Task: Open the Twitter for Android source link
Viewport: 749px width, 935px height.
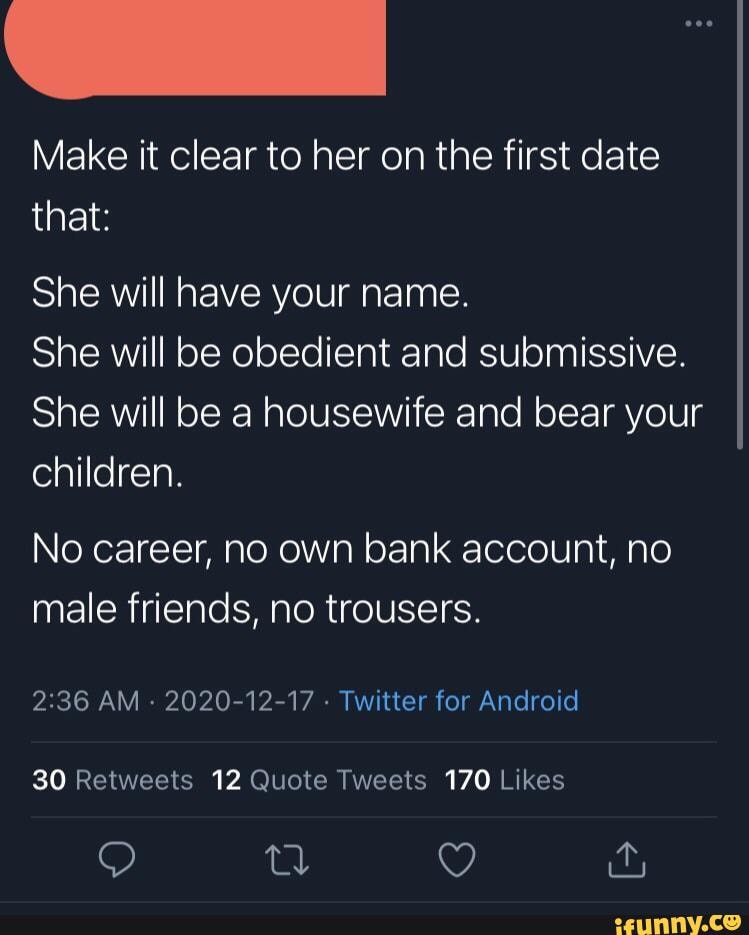Action: point(459,700)
